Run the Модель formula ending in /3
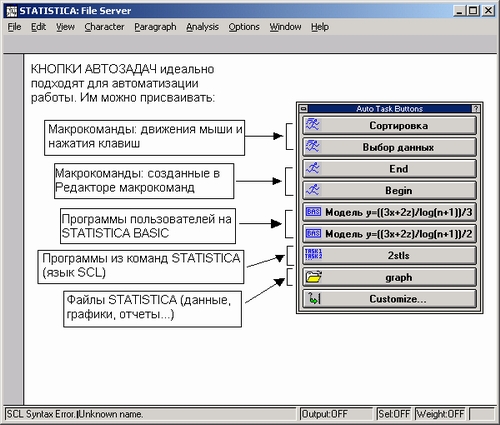The height and width of the screenshot is (425, 500). pyautogui.click(x=389, y=212)
